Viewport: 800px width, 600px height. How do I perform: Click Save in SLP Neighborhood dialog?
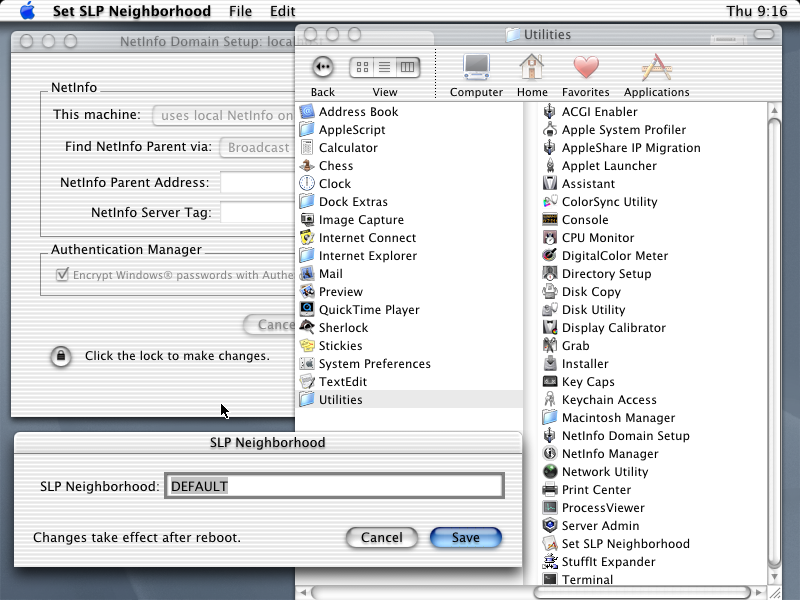point(466,537)
